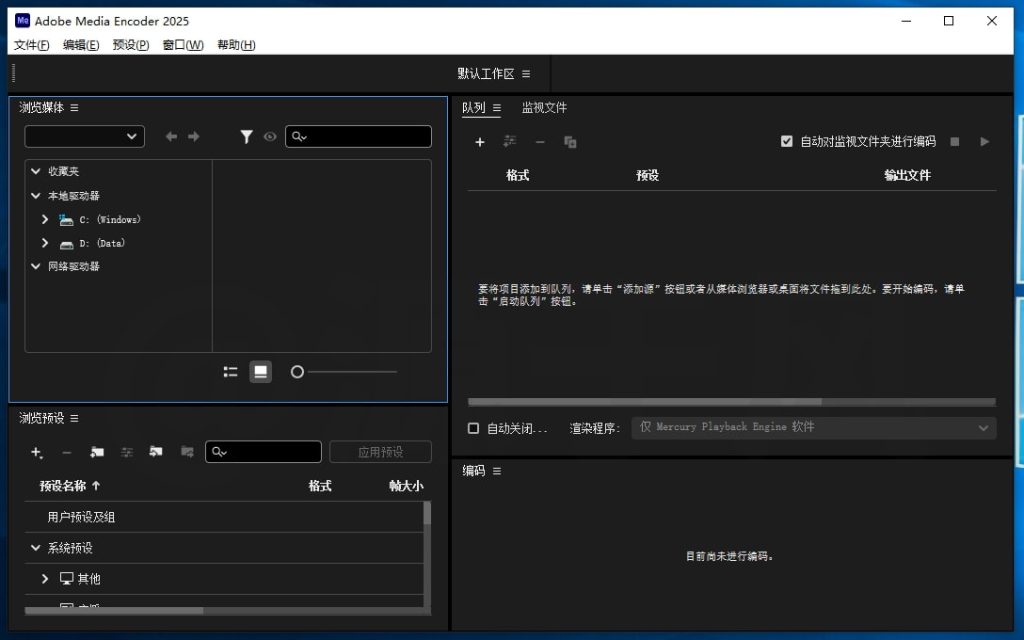Image resolution: width=1024 pixels, height=640 pixels.
Task: Import presets with the folder arrow icon
Action: (156, 451)
